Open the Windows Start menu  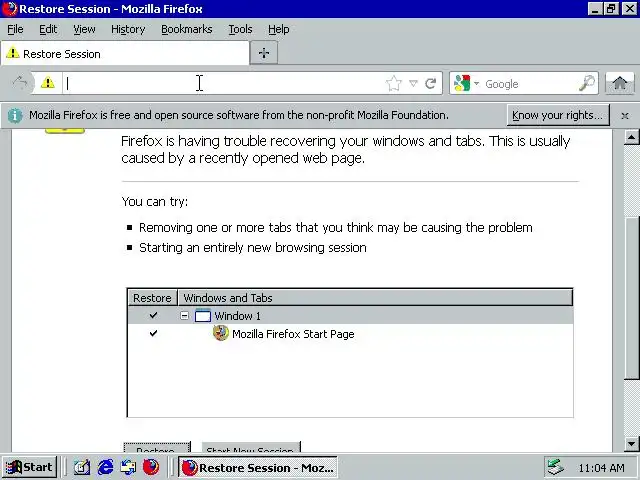29,467
